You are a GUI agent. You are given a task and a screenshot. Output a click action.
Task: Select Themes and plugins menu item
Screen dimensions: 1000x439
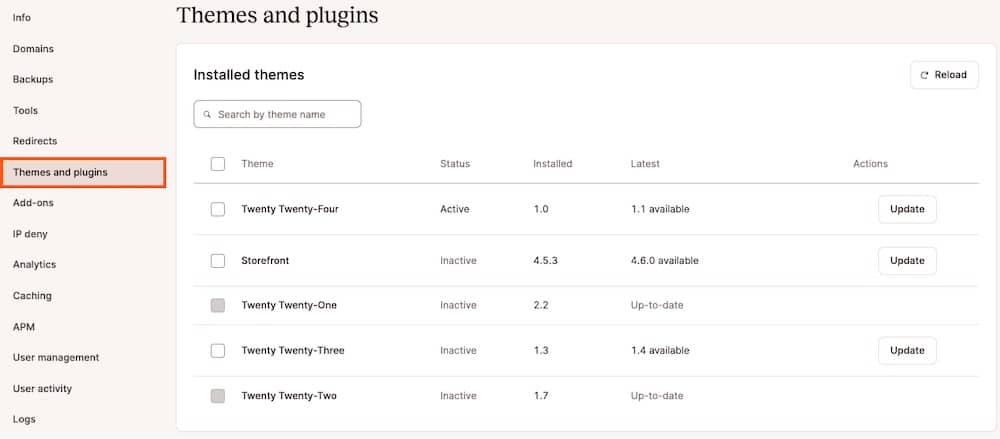[60, 173]
